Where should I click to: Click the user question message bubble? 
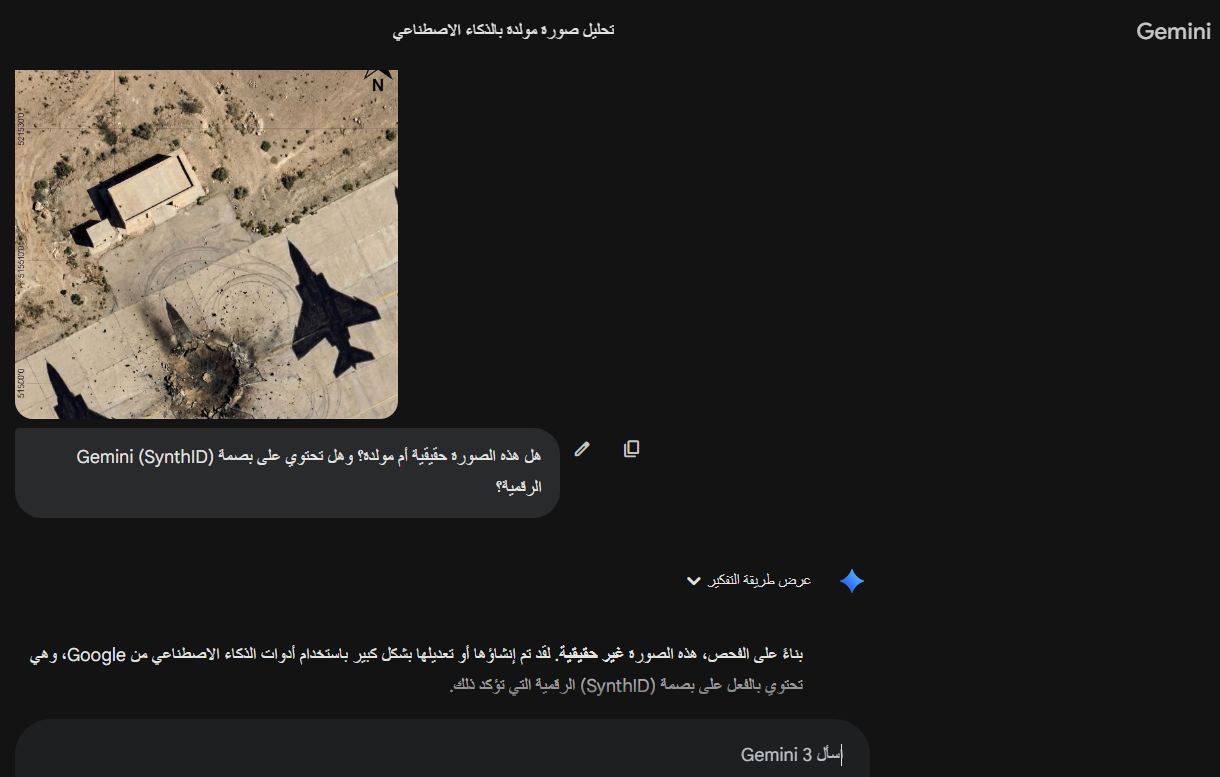287,473
